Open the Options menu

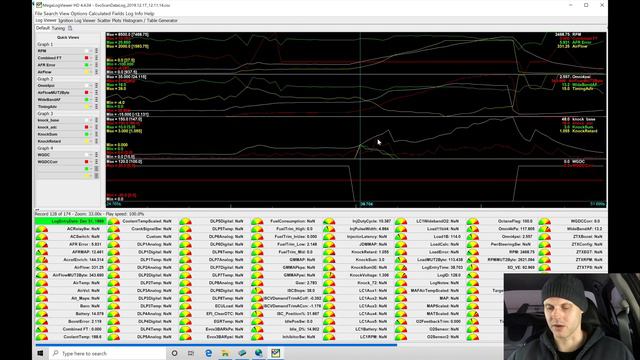[79, 13]
